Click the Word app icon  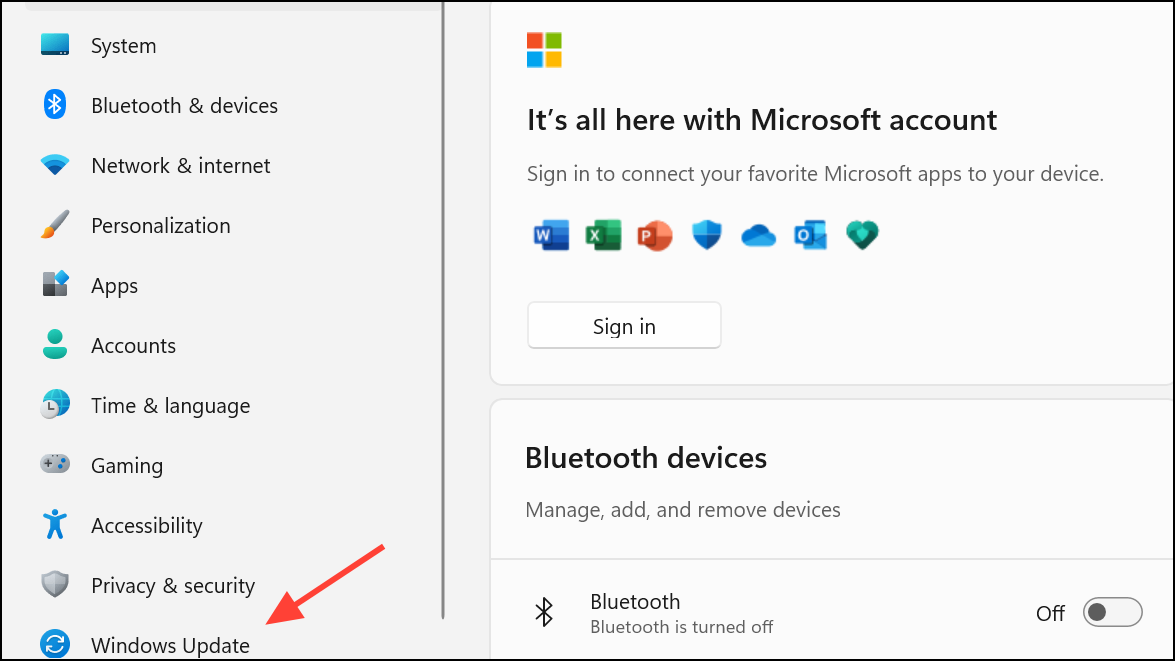point(551,235)
